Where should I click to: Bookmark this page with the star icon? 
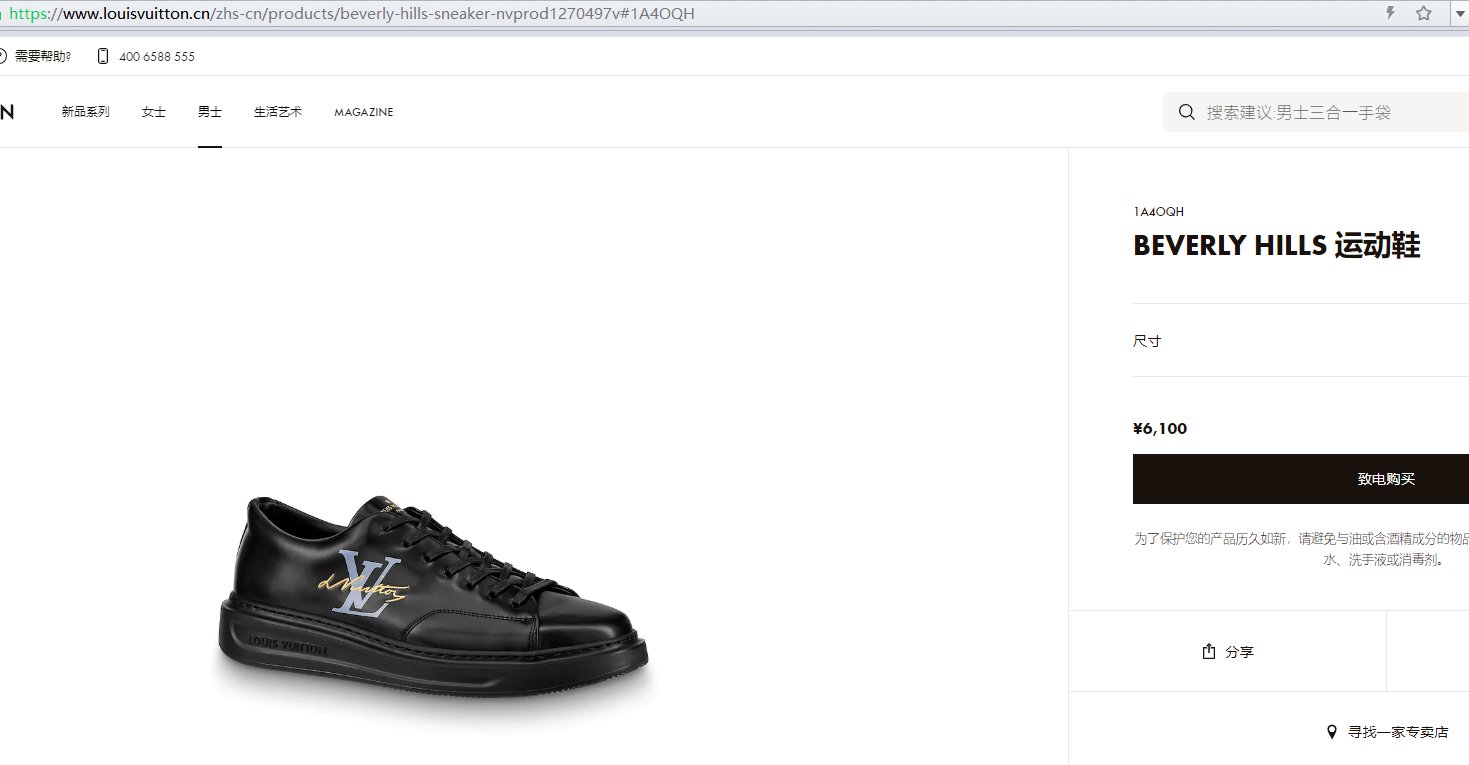(1424, 13)
